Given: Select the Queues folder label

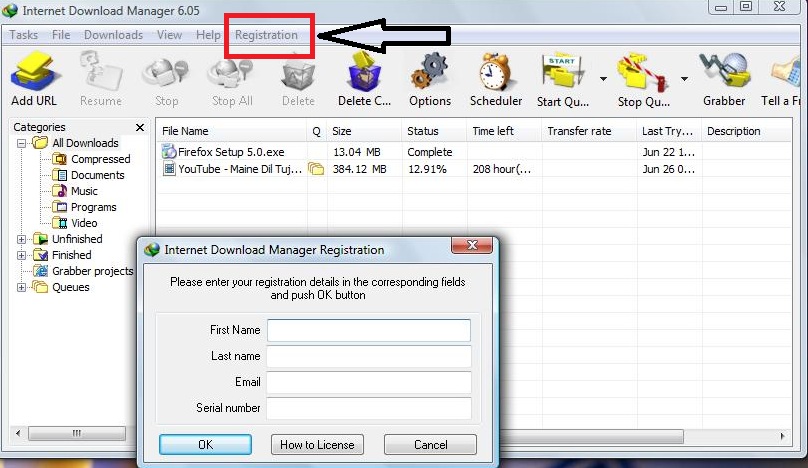Looking at the screenshot, I should [x=71, y=287].
